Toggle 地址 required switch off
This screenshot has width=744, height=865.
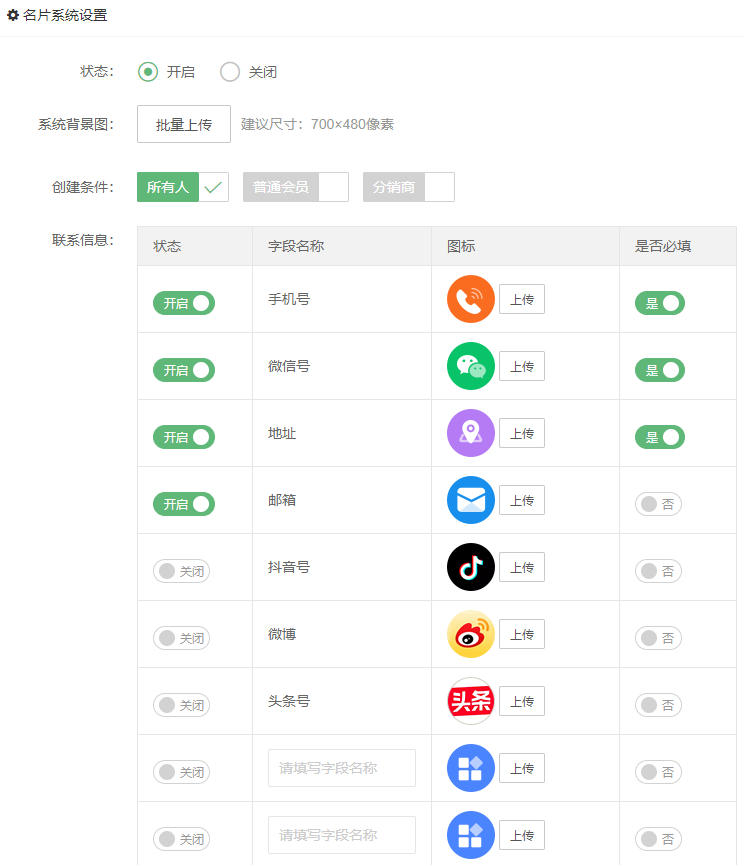pyautogui.click(x=660, y=437)
